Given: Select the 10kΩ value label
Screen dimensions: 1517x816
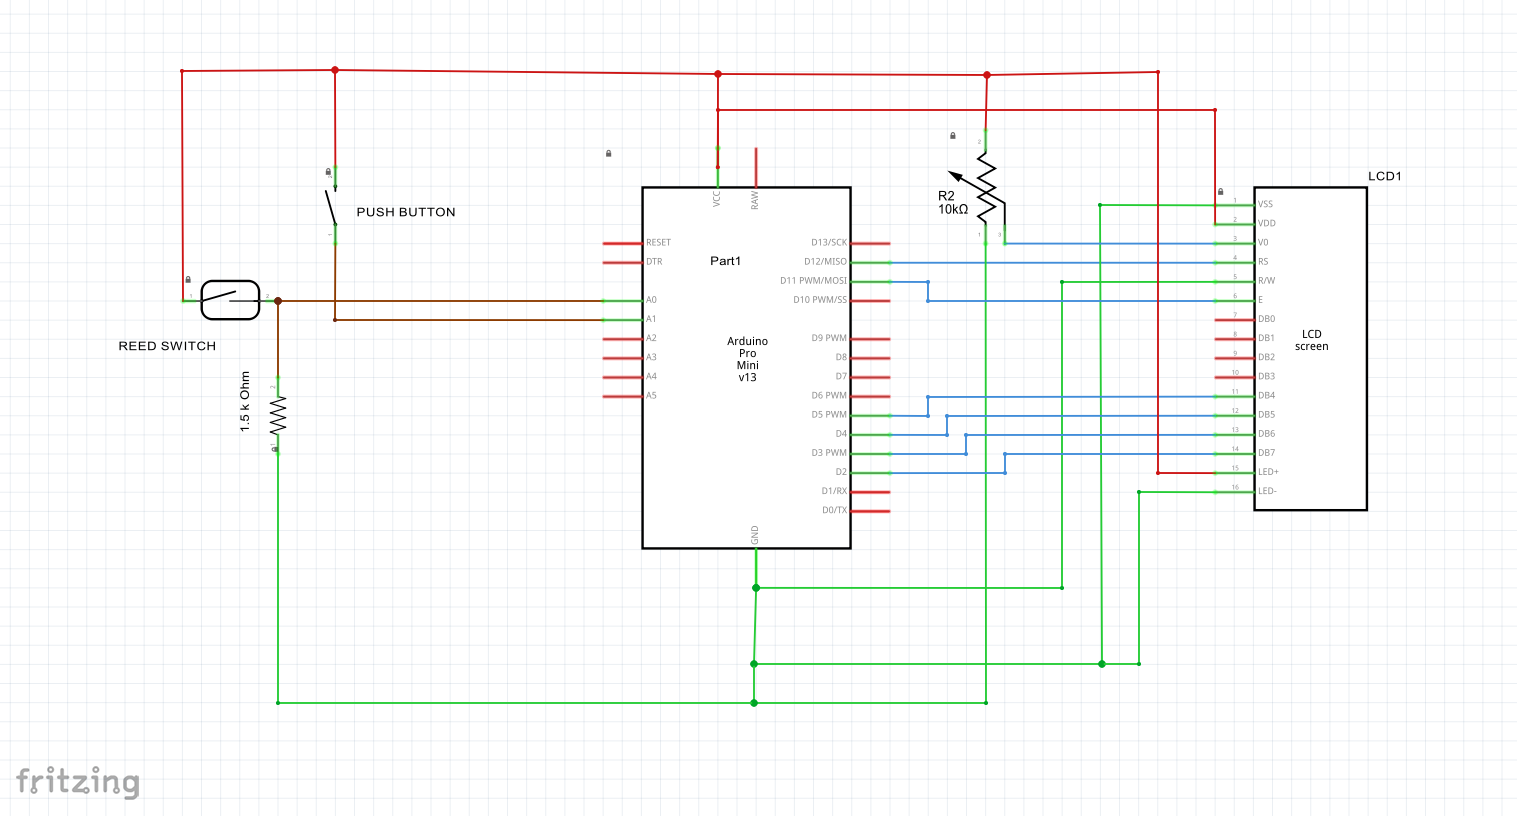Looking at the screenshot, I should click(953, 210).
